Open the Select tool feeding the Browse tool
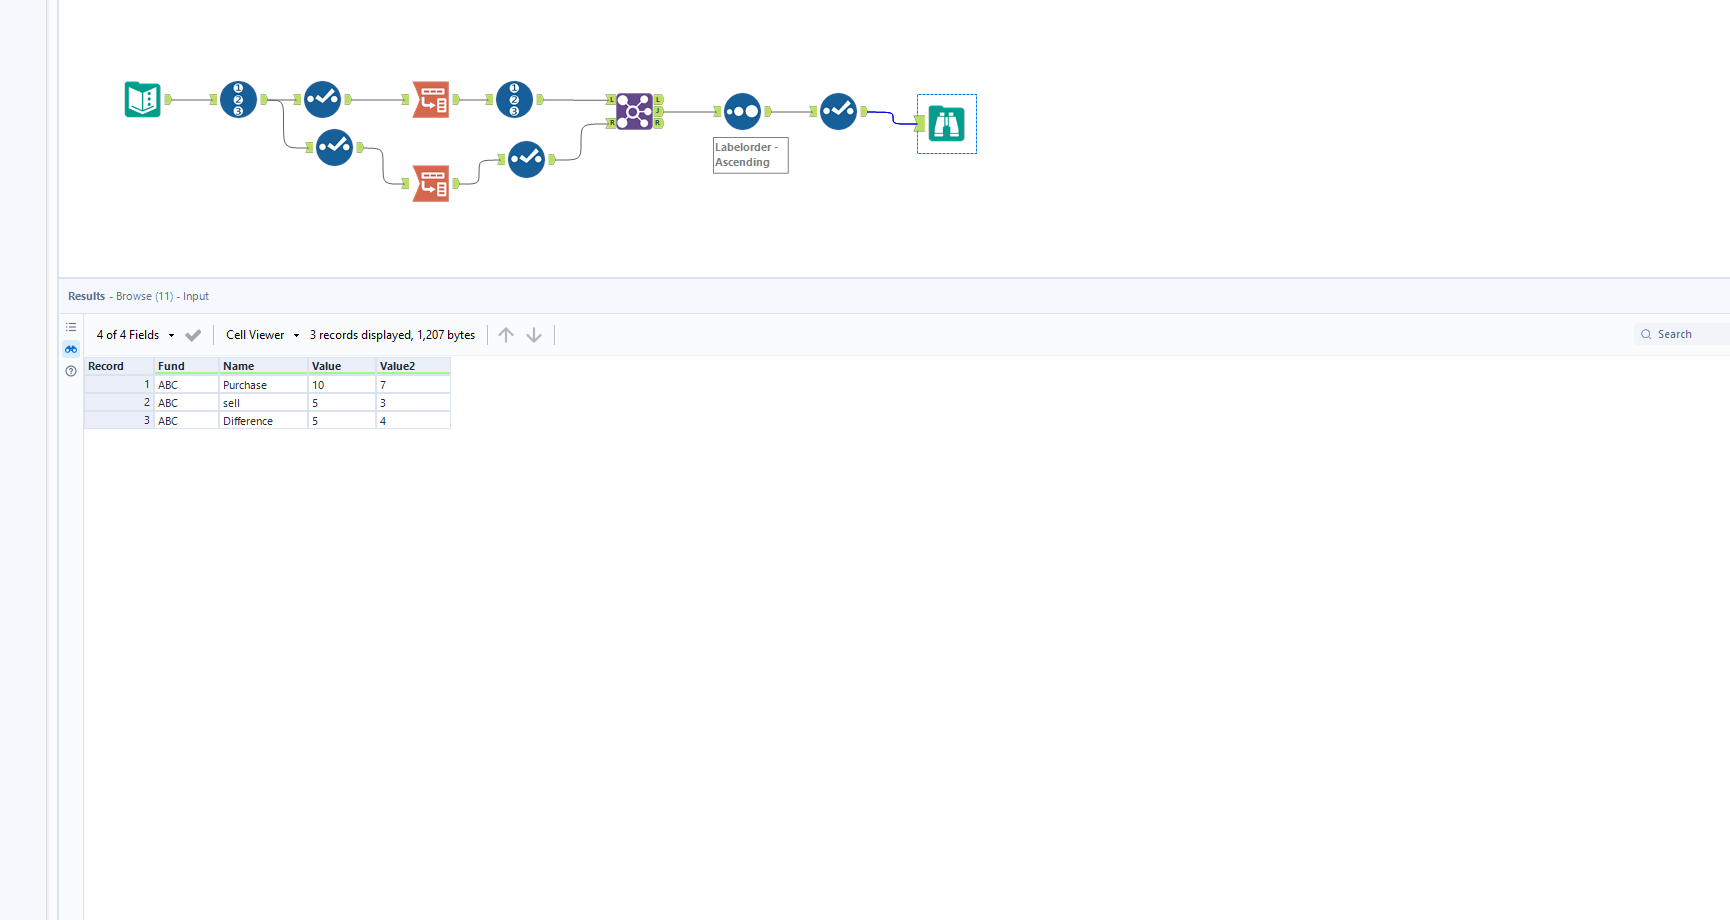The width and height of the screenshot is (1730, 920). coord(838,111)
